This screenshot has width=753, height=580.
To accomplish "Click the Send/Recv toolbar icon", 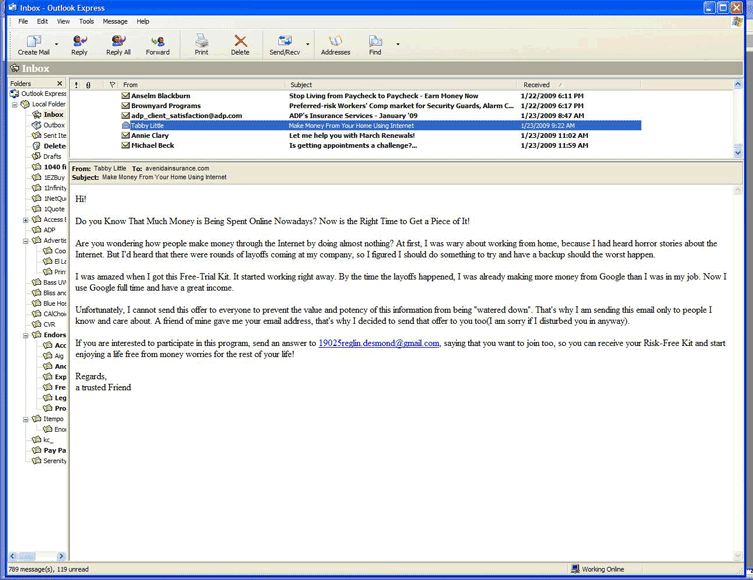I will point(283,44).
